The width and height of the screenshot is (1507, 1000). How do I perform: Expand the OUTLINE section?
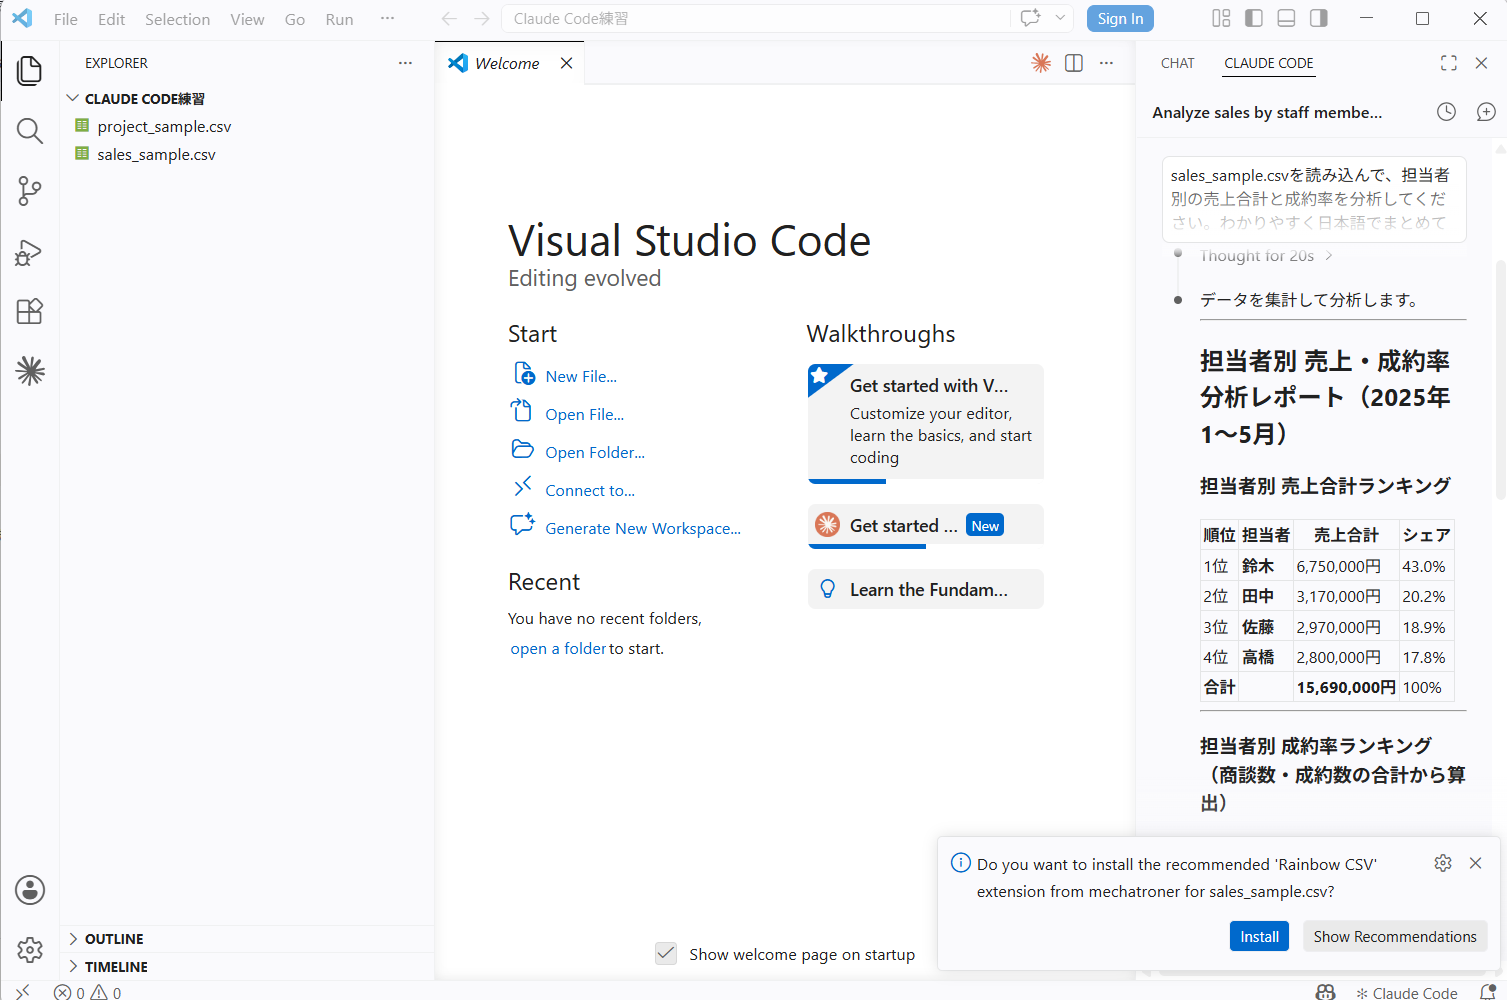(113, 939)
